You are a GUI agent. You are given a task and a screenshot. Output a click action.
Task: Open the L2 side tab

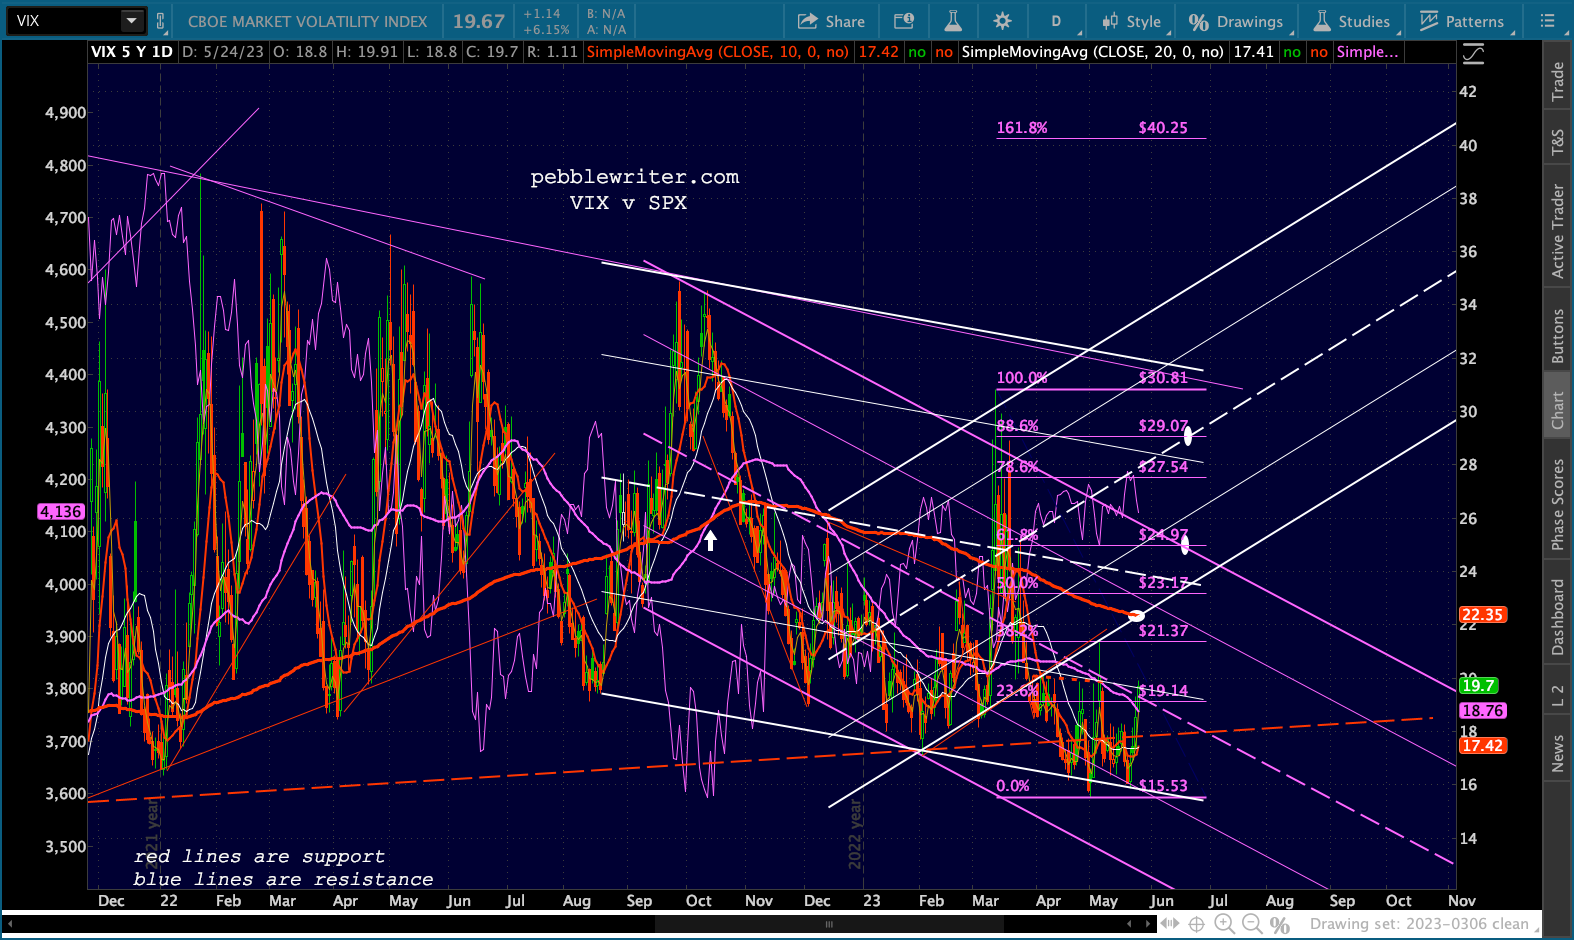coord(1557,696)
